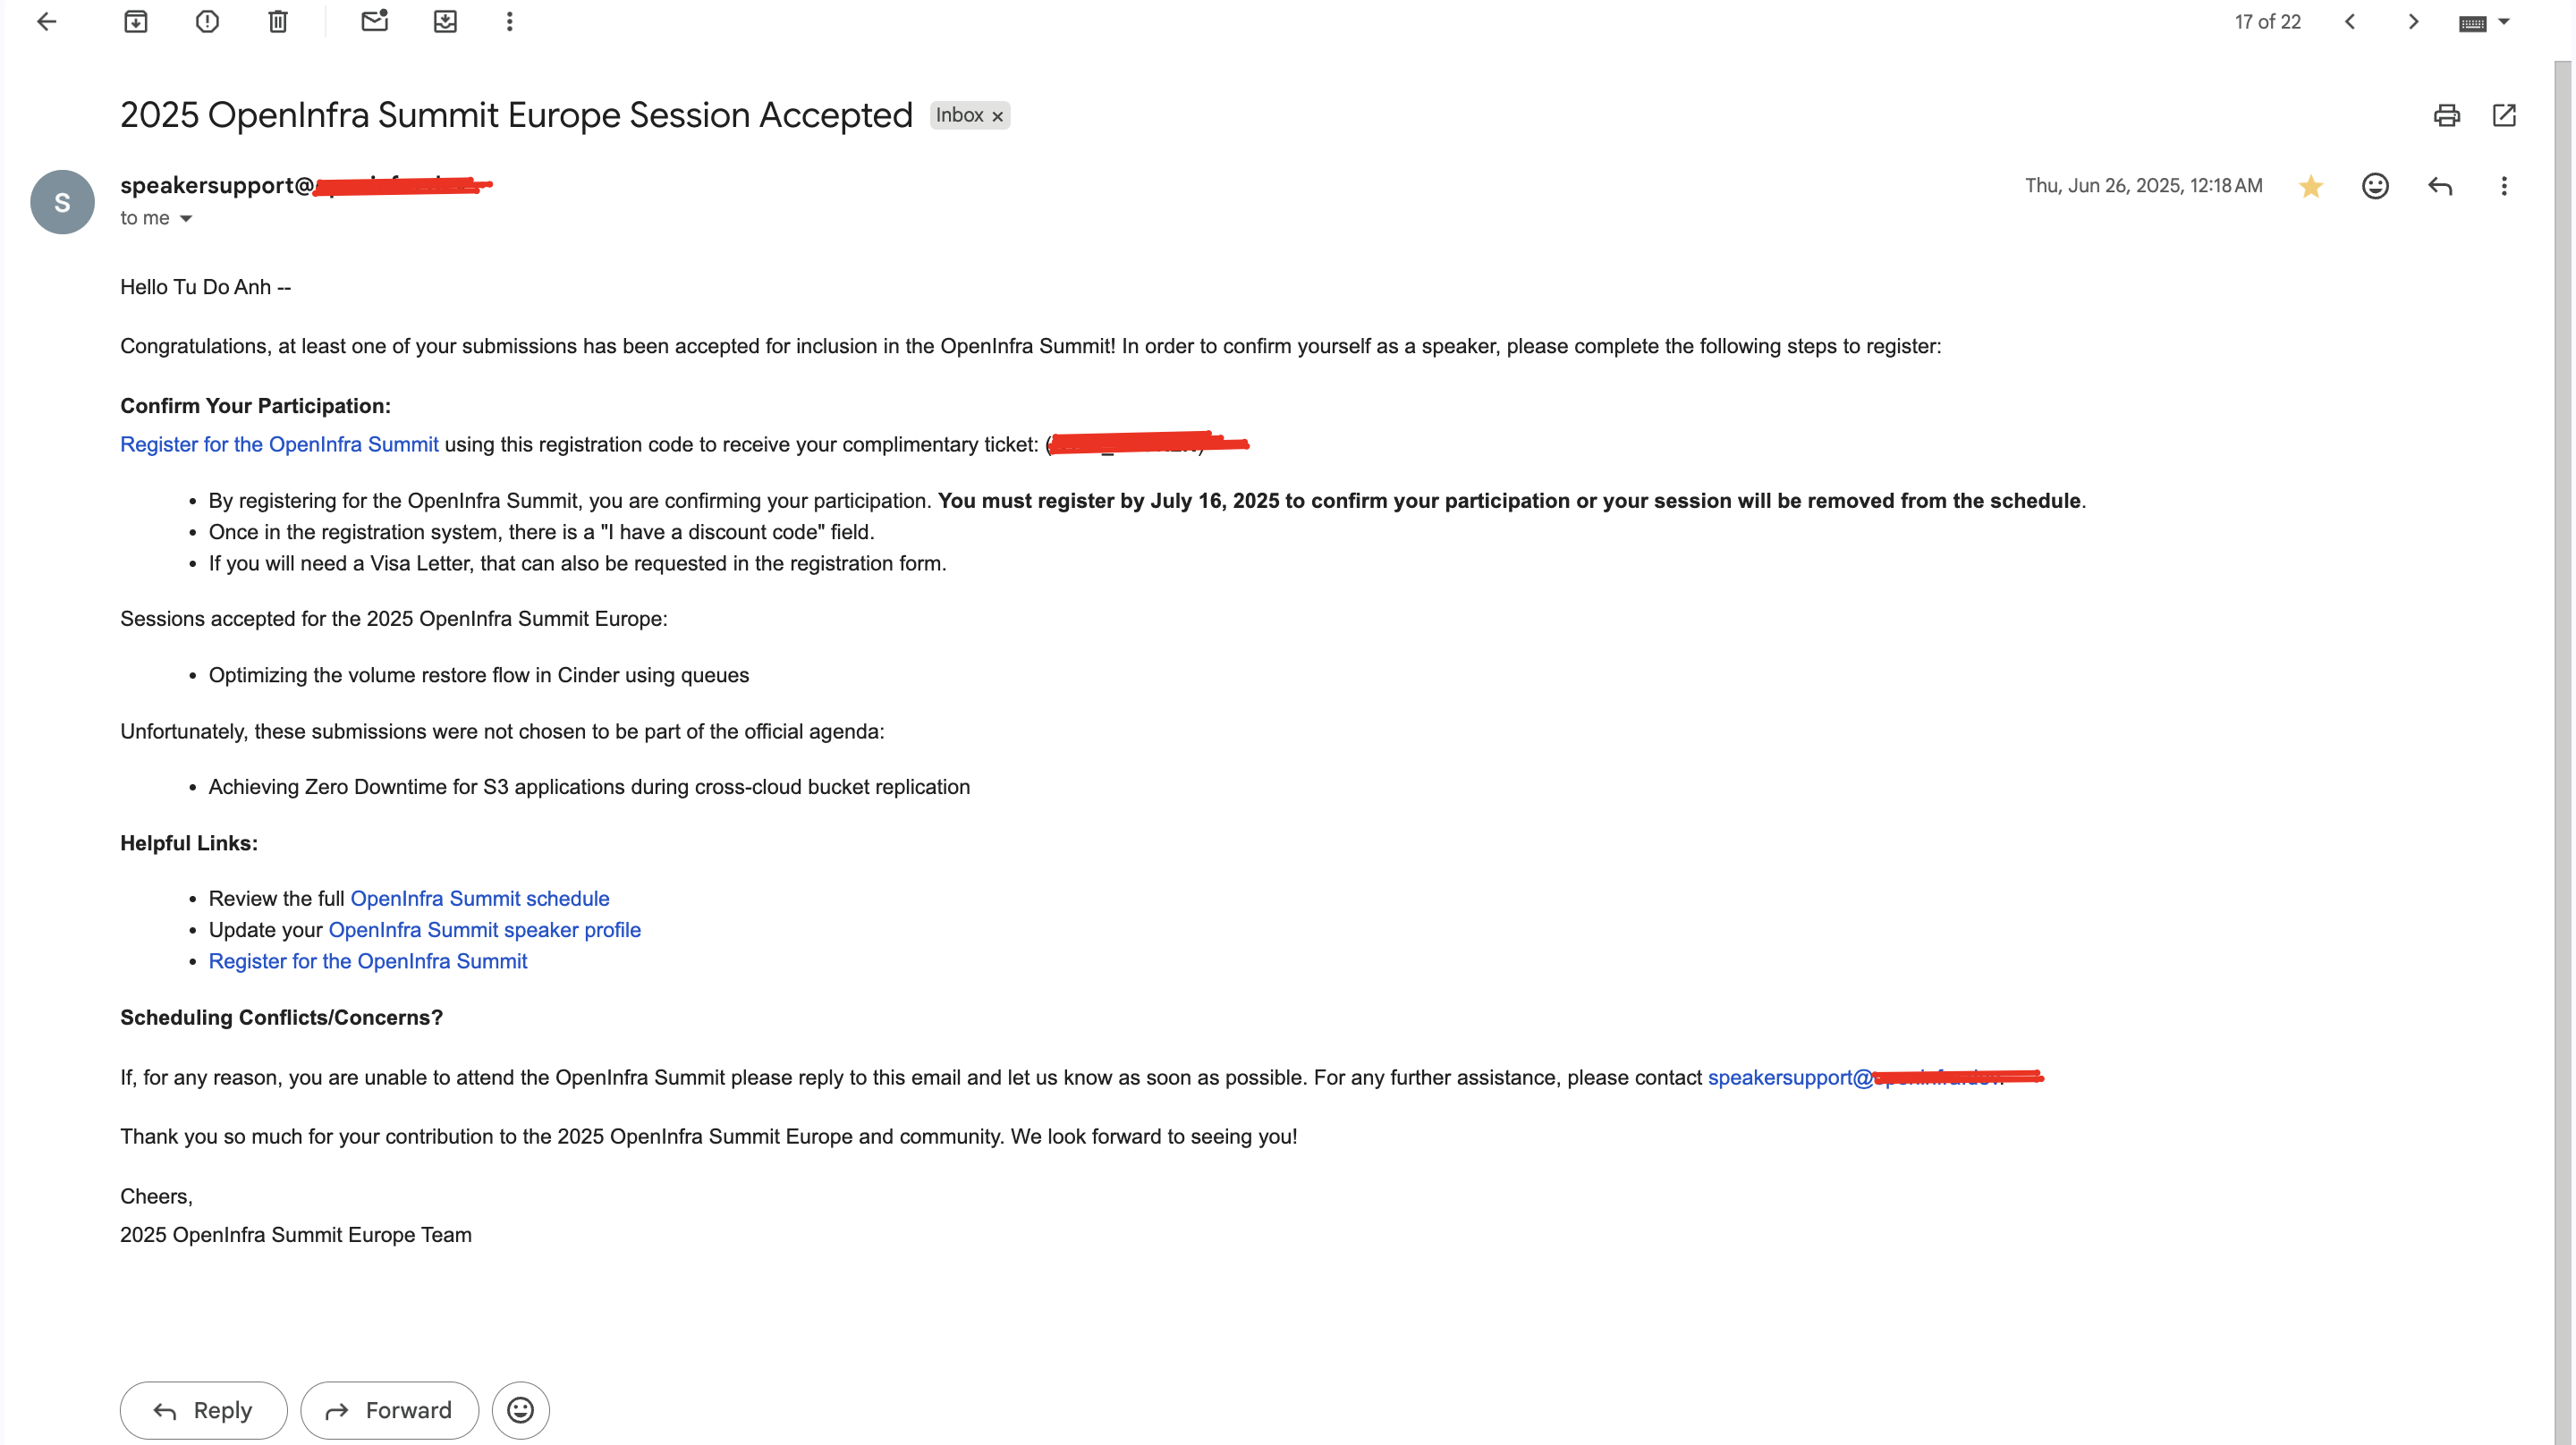
Task: Delete the email
Action: click(x=277, y=21)
